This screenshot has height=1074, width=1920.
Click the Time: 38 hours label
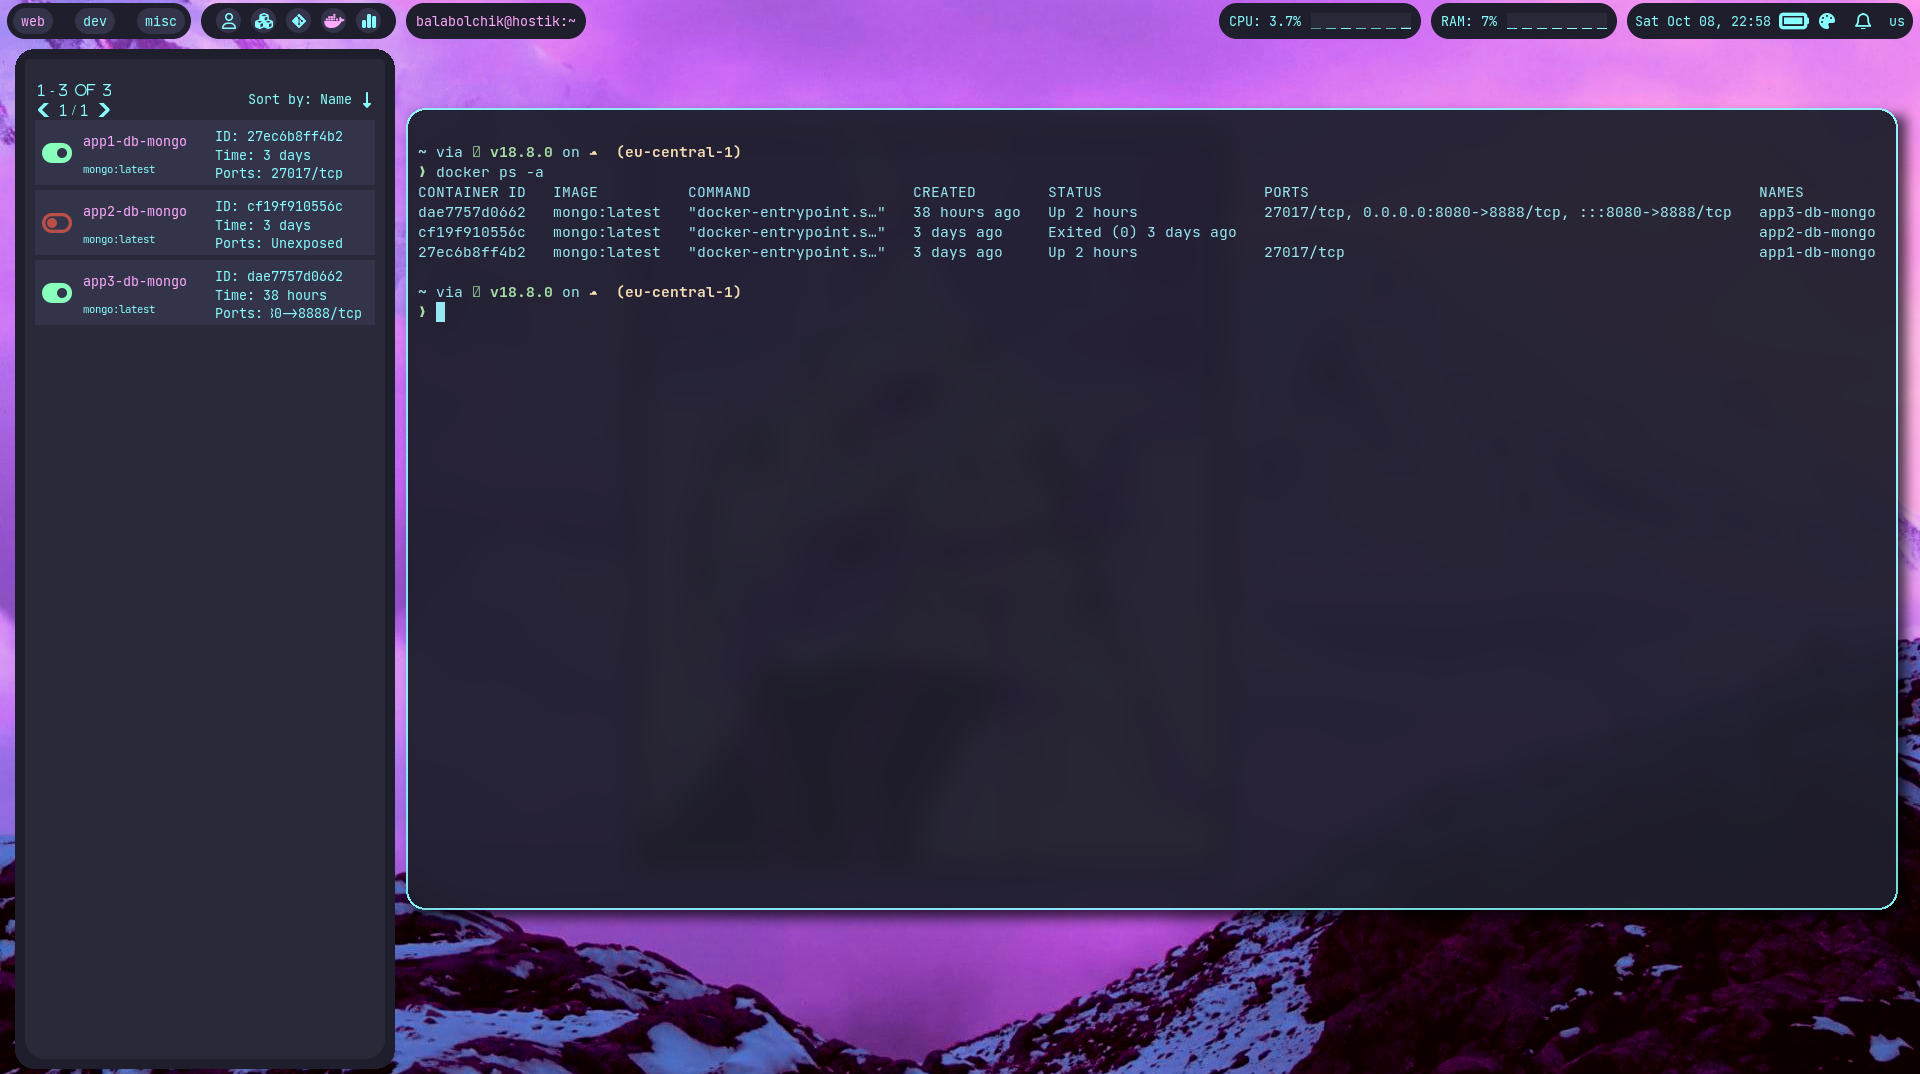click(271, 296)
